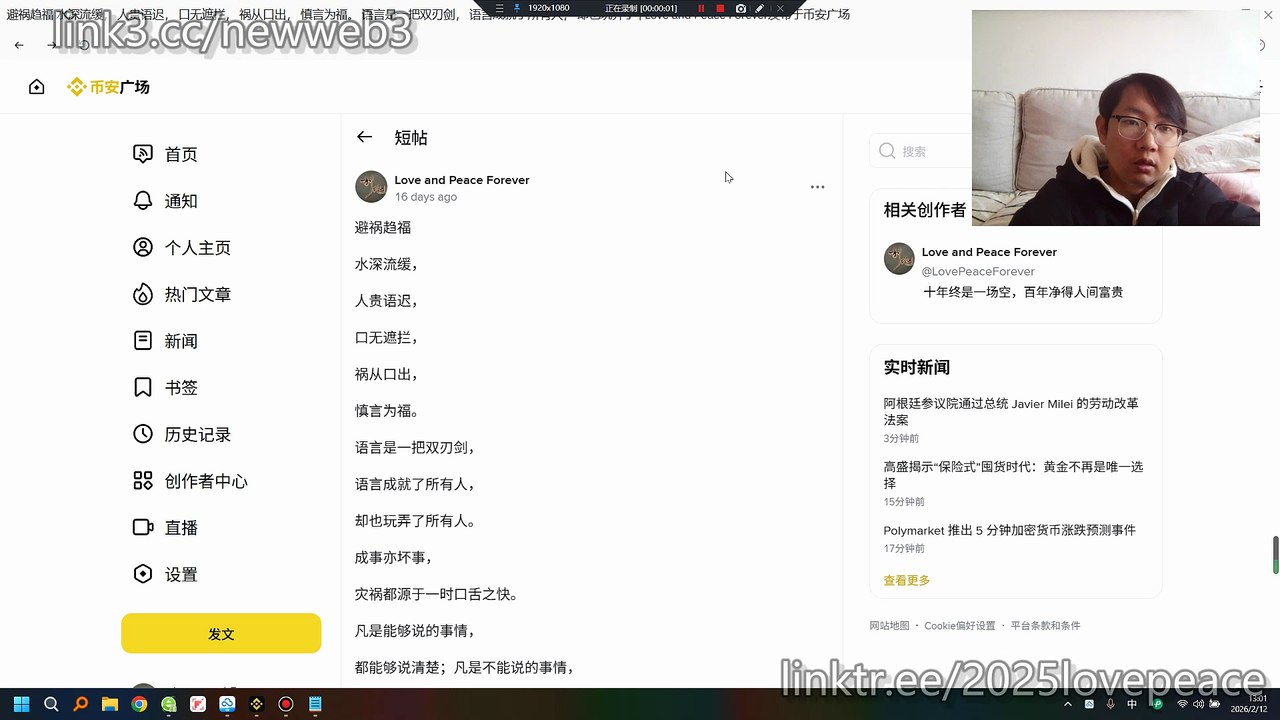1280x720 pixels.
Task: Go back with the 短帖 arrow
Action: pos(364,137)
